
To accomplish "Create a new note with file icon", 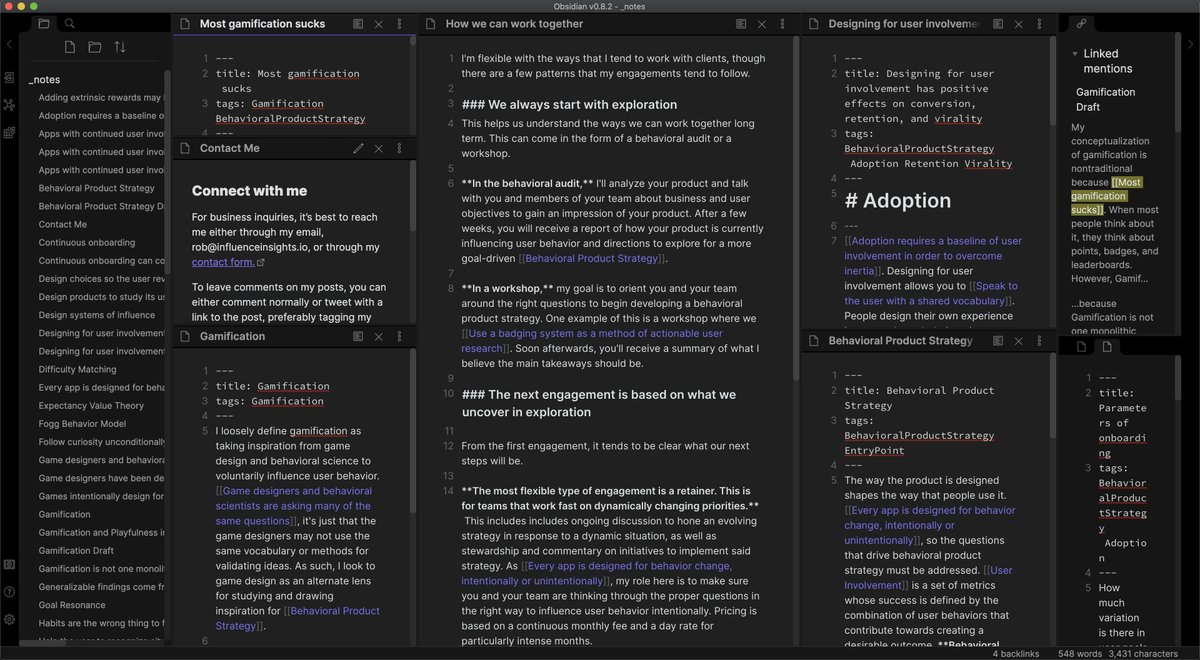I will click(70, 47).
